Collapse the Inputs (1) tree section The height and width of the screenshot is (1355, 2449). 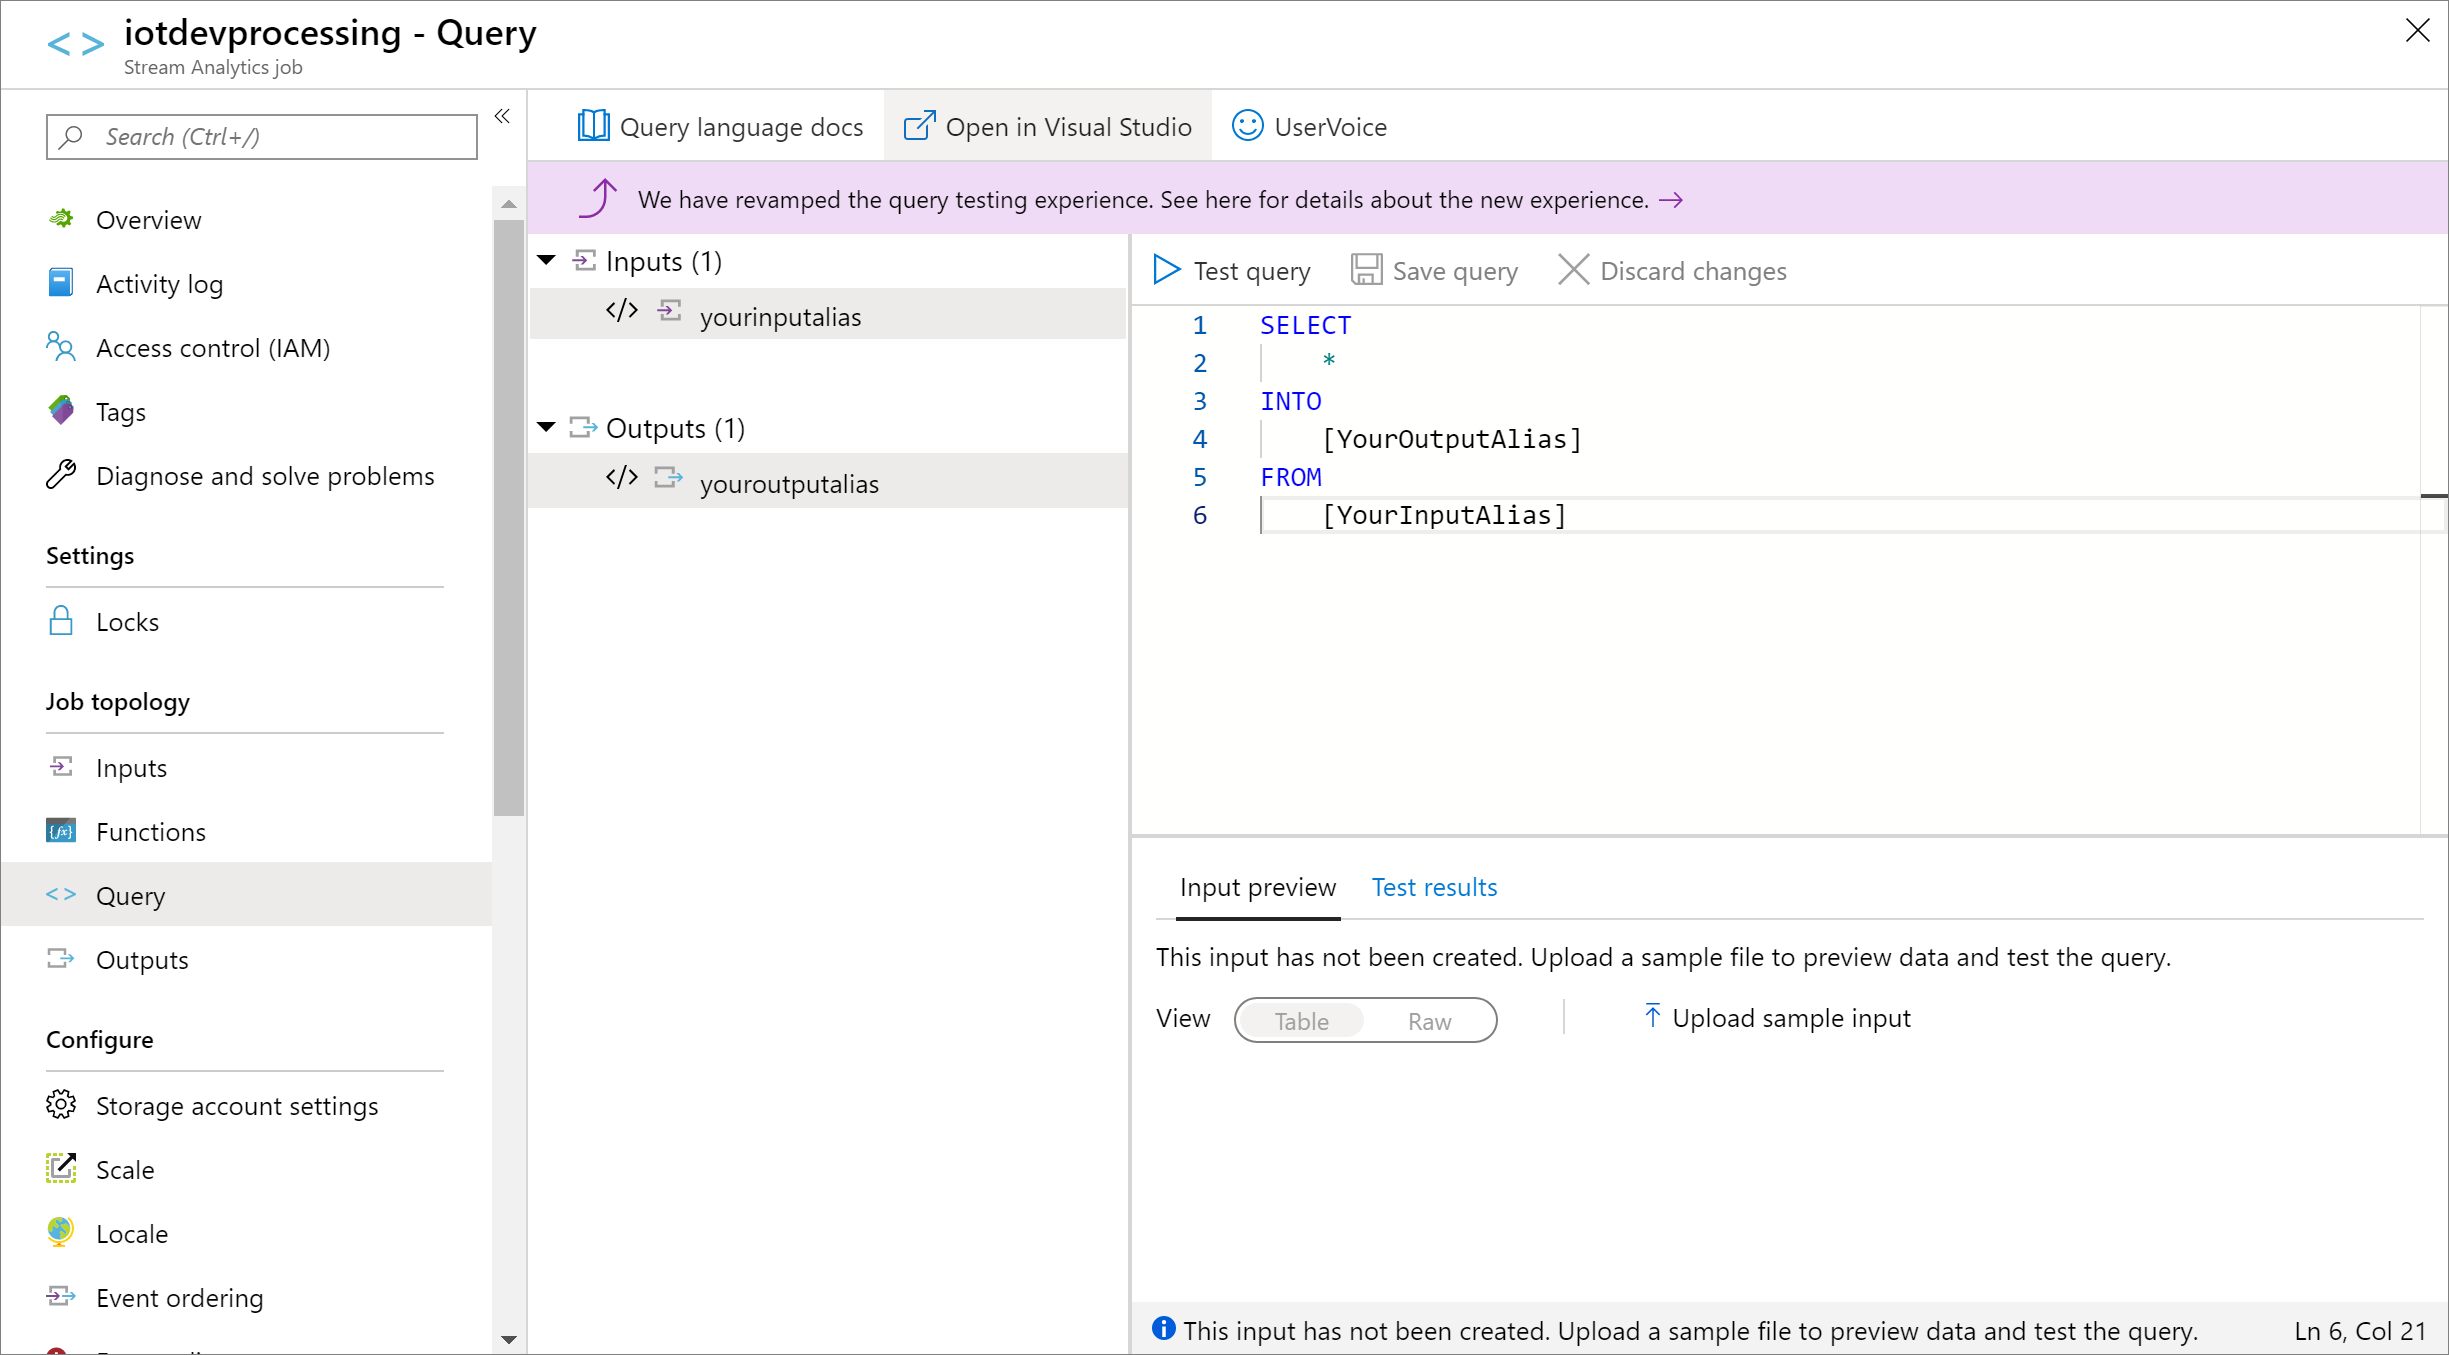547,260
